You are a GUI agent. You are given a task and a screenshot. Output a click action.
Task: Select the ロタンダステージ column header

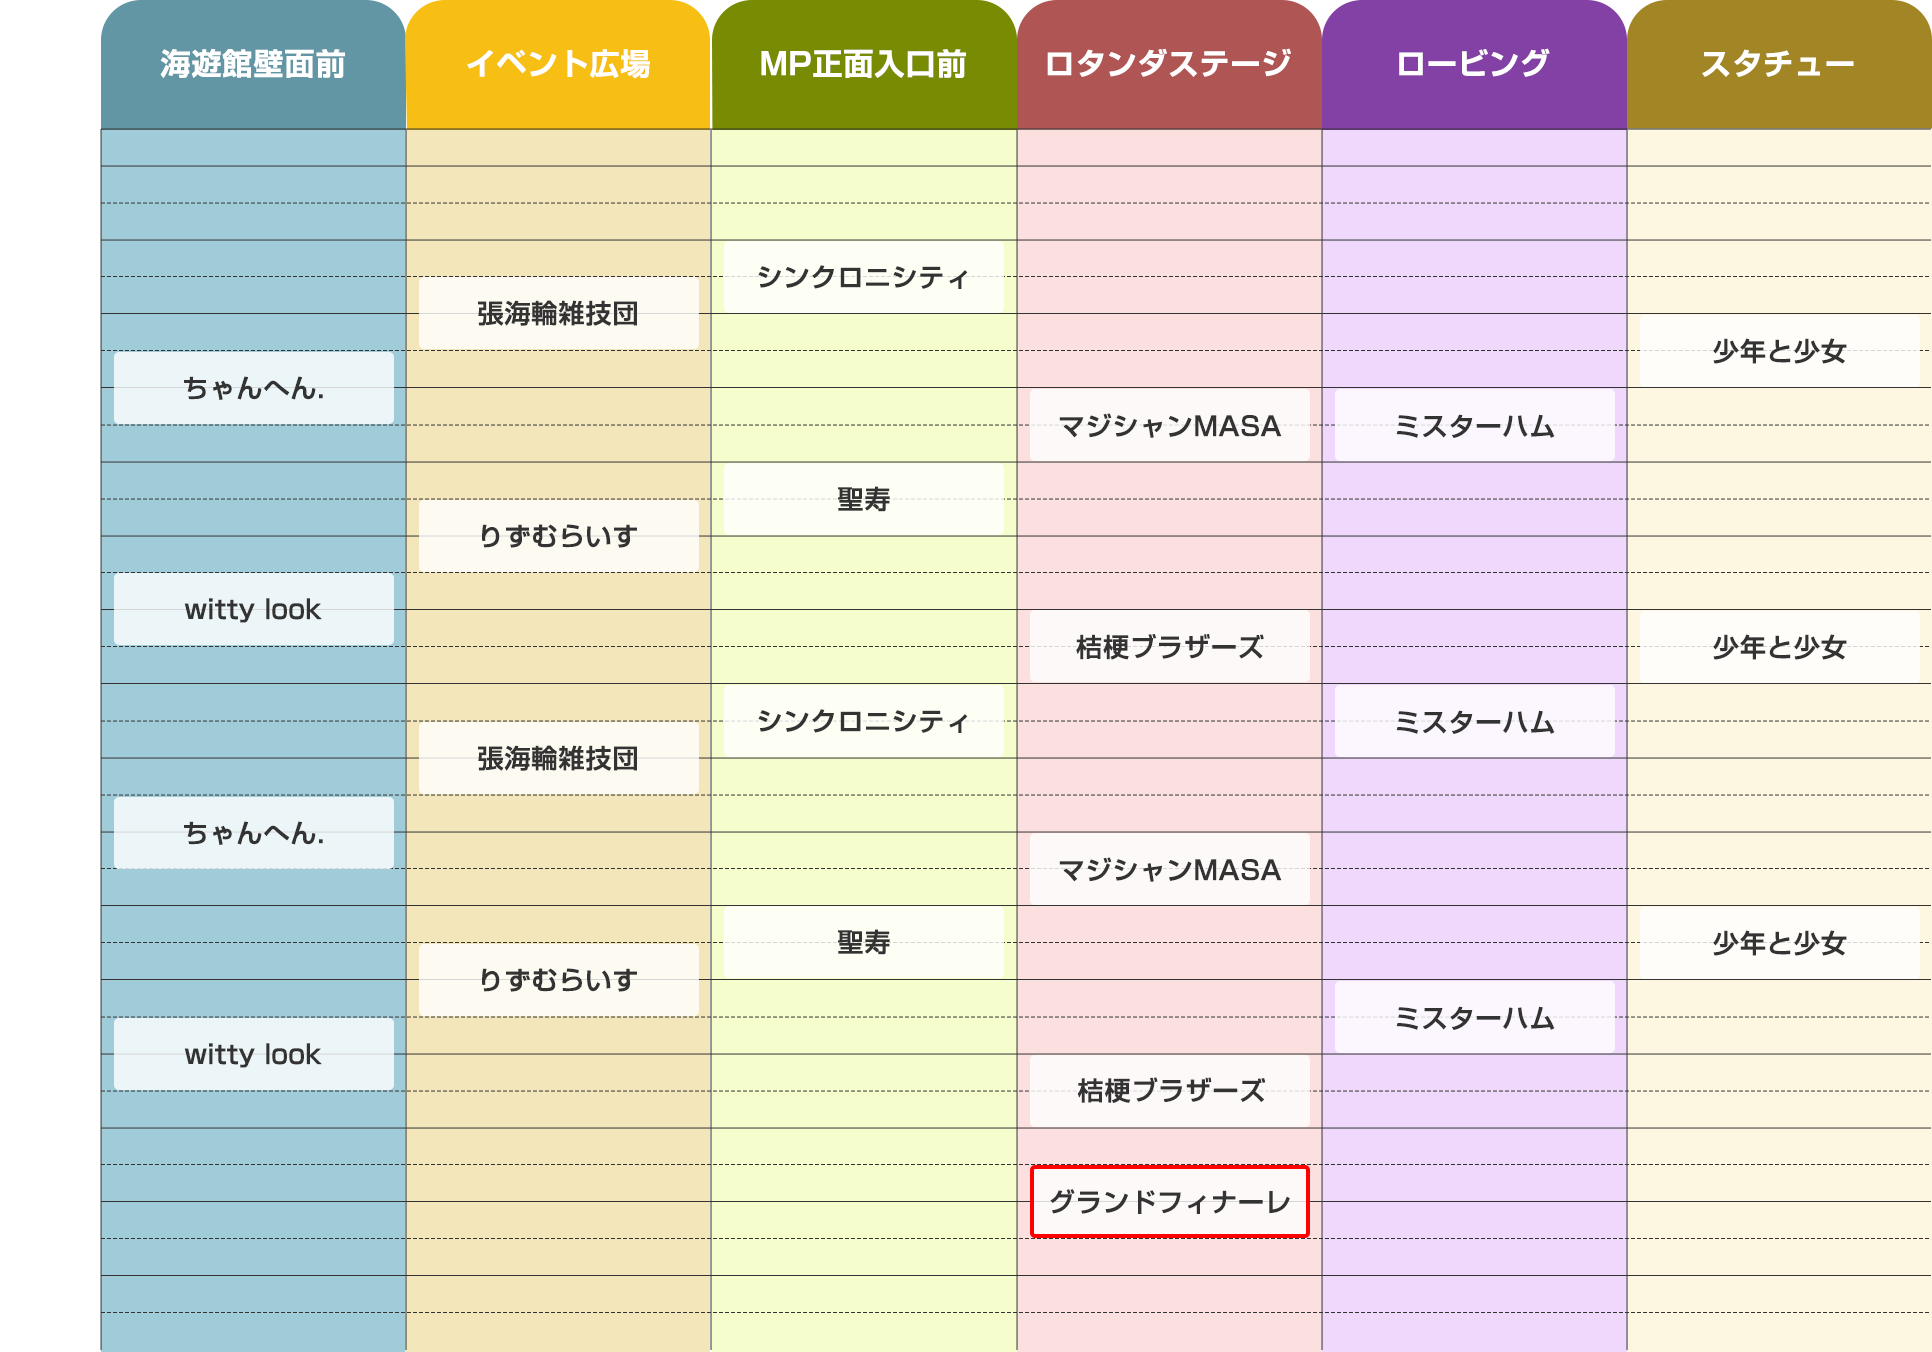click(1168, 64)
